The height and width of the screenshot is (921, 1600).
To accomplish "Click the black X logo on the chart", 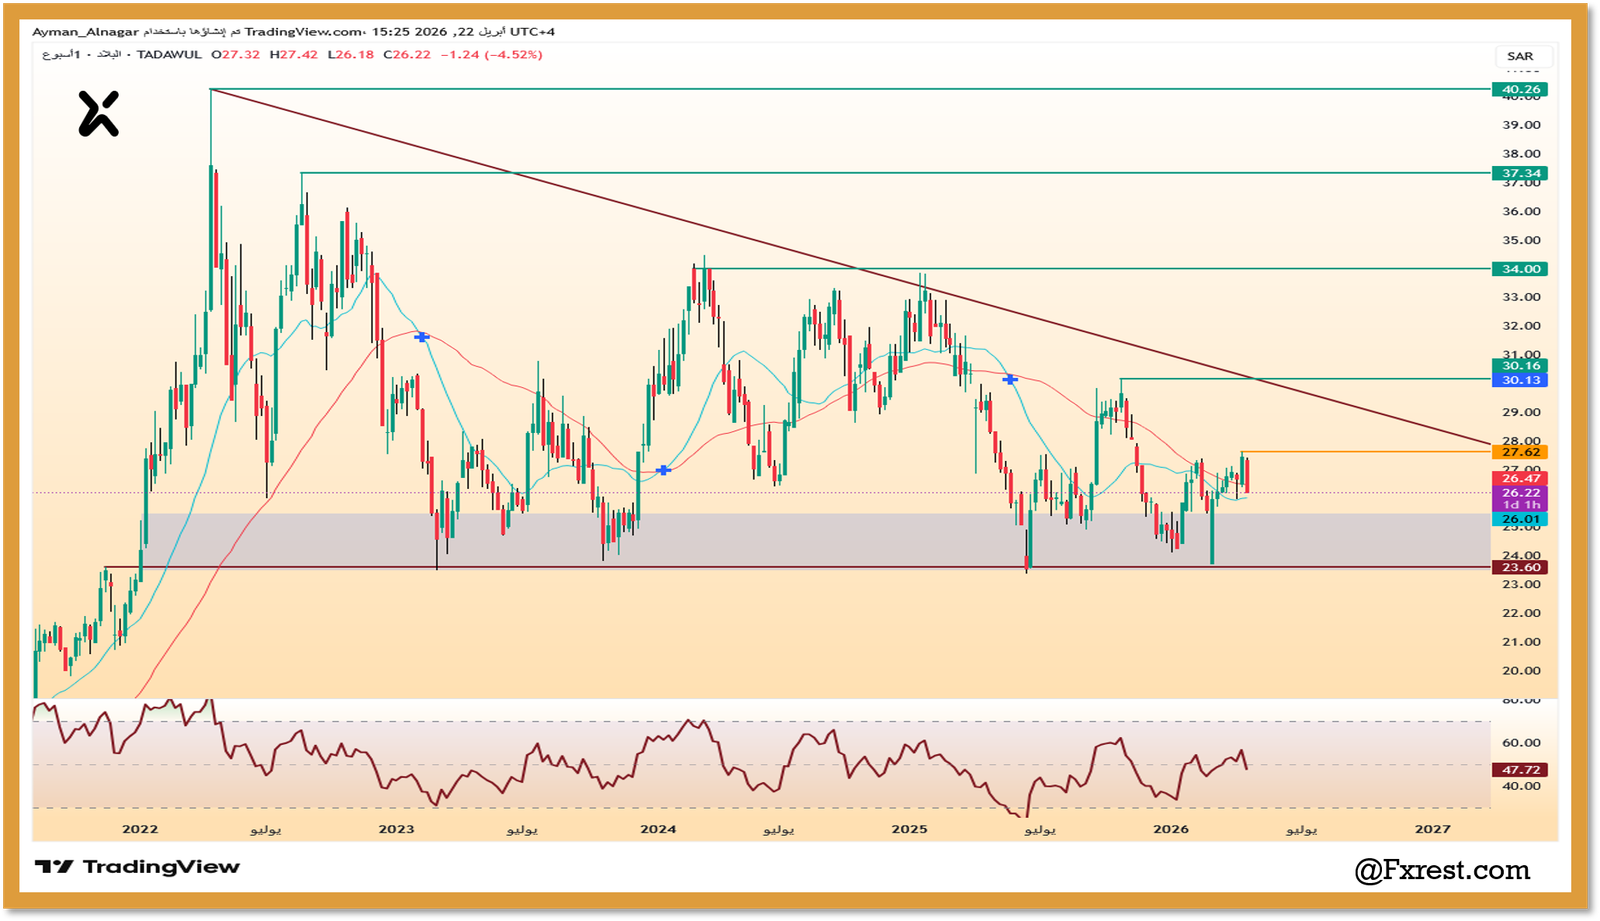I will 98,113.
